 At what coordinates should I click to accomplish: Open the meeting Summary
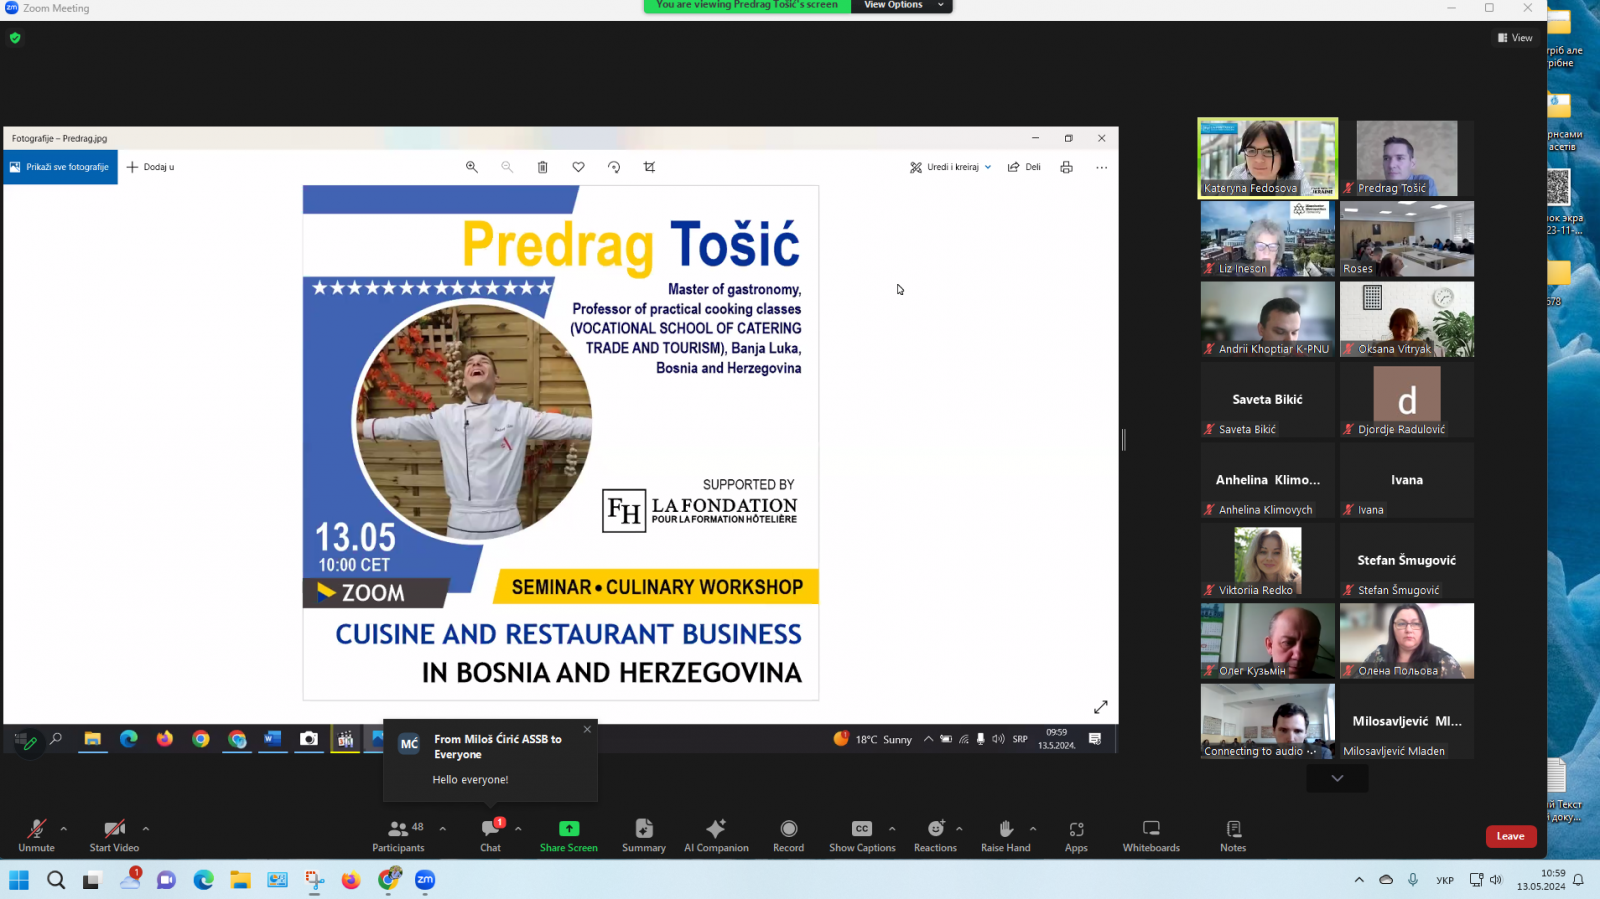(644, 835)
